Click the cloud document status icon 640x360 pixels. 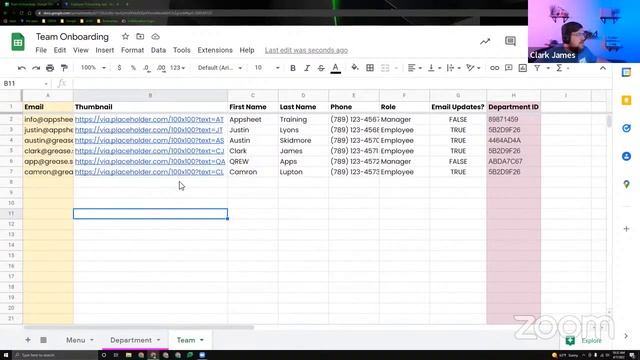156,36
